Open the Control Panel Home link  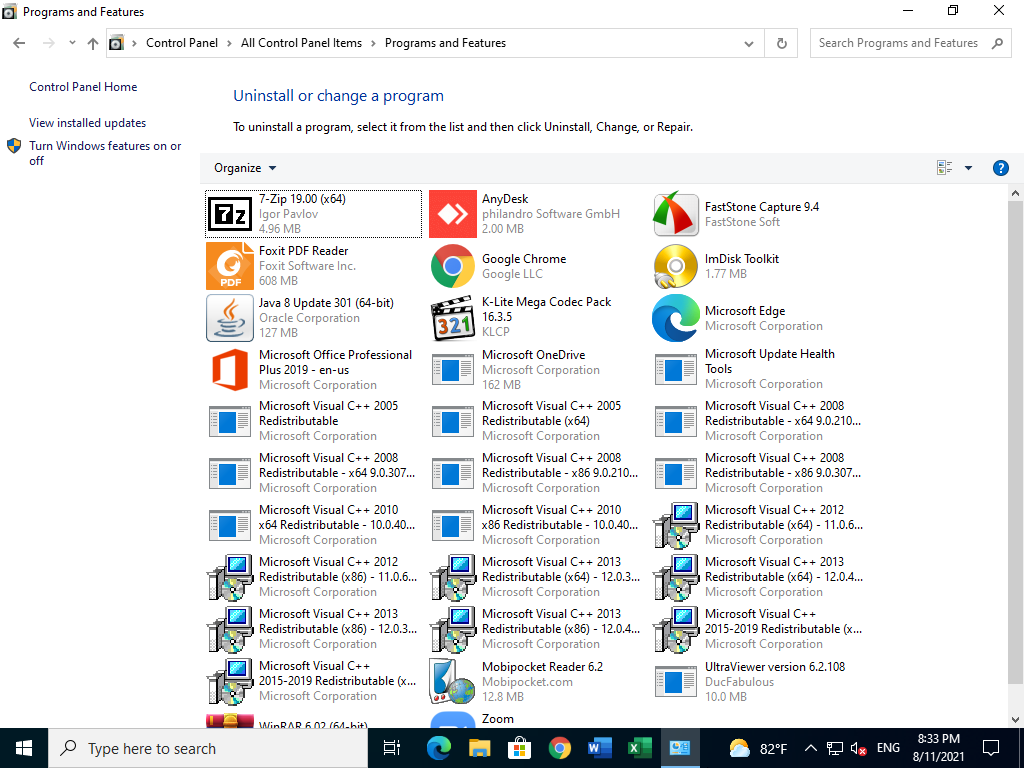[83, 87]
